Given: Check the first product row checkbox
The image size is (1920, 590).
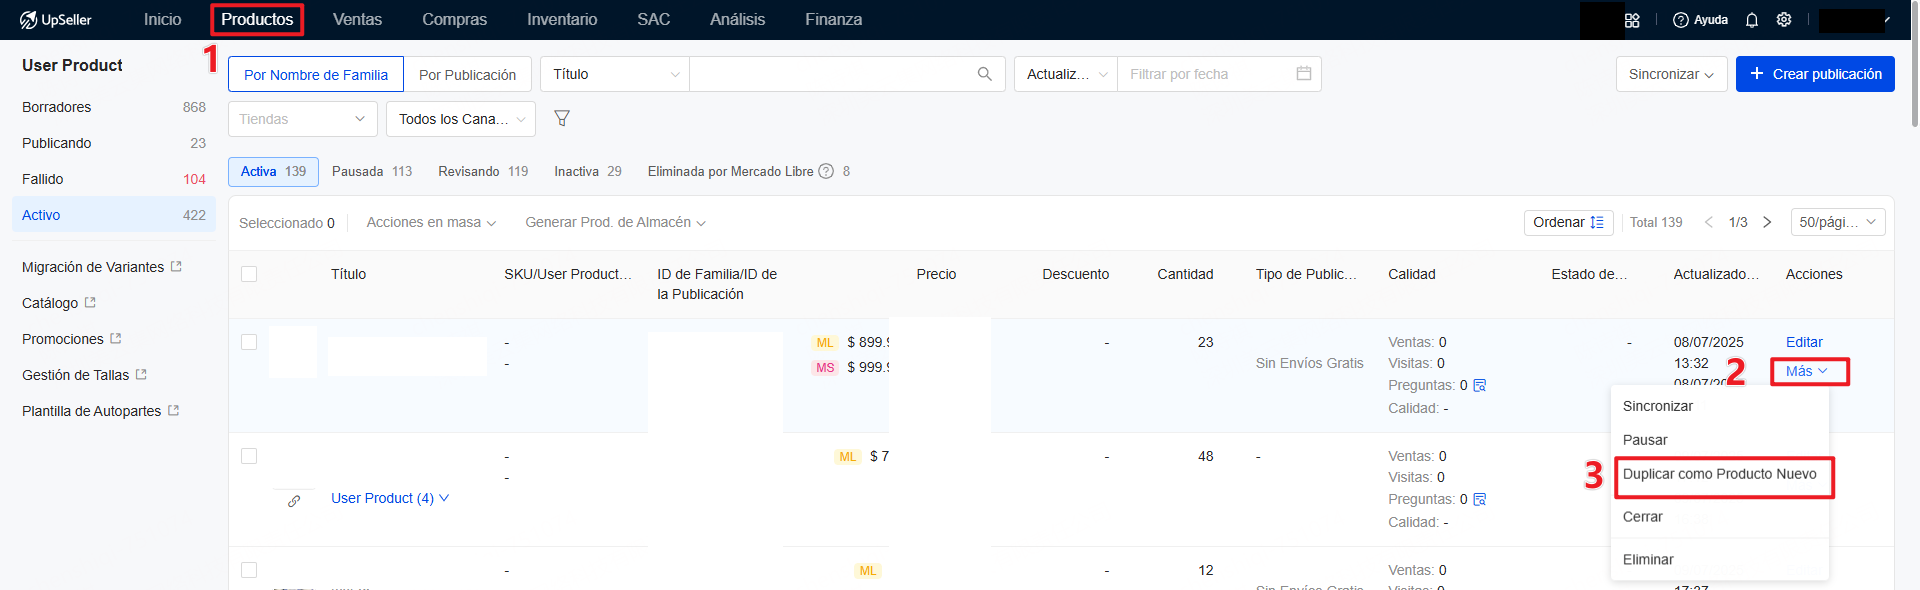Looking at the screenshot, I should tap(249, 342).
